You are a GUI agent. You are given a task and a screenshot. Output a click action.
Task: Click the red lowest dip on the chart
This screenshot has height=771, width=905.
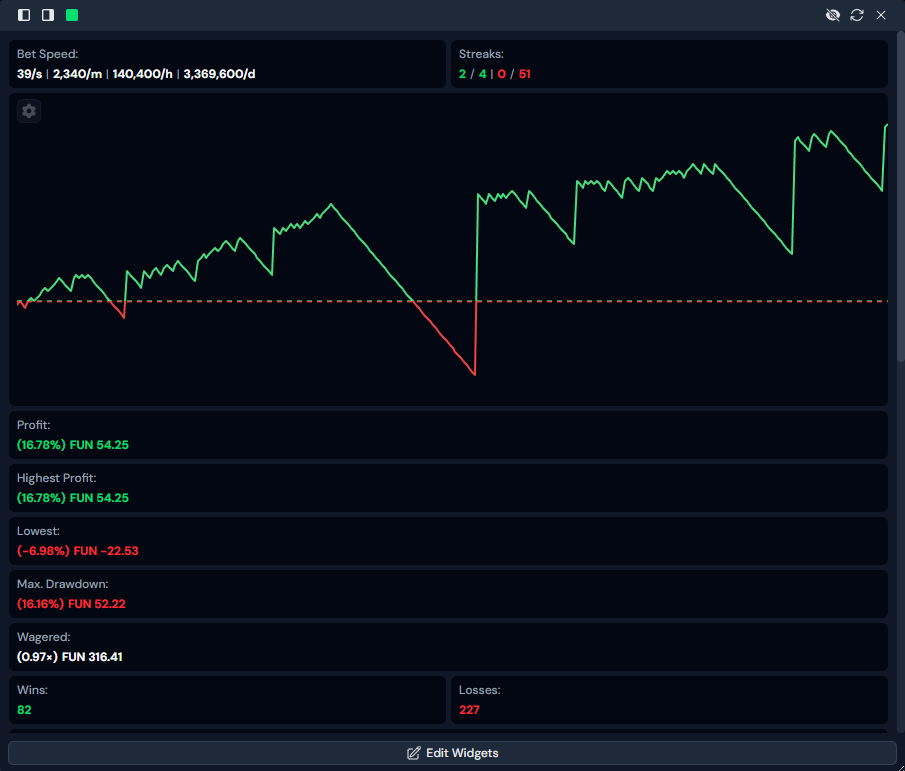coord(474,373)
